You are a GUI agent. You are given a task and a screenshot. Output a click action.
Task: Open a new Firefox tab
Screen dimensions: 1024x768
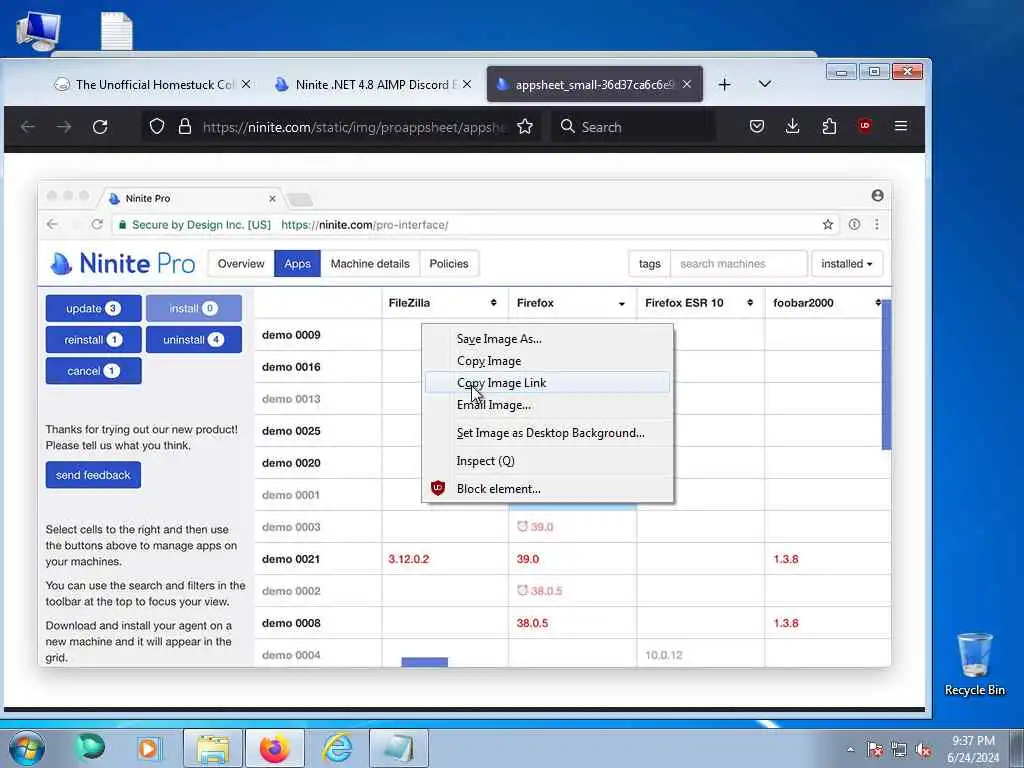pos(724,84)
